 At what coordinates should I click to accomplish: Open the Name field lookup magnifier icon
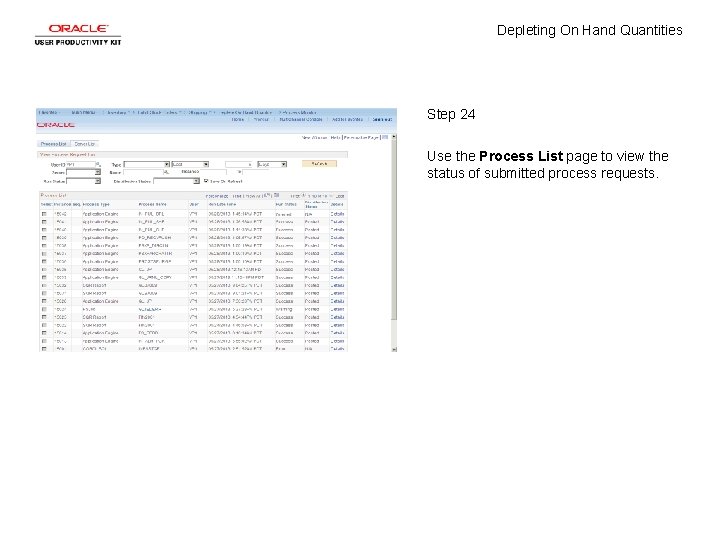[166, 172]
